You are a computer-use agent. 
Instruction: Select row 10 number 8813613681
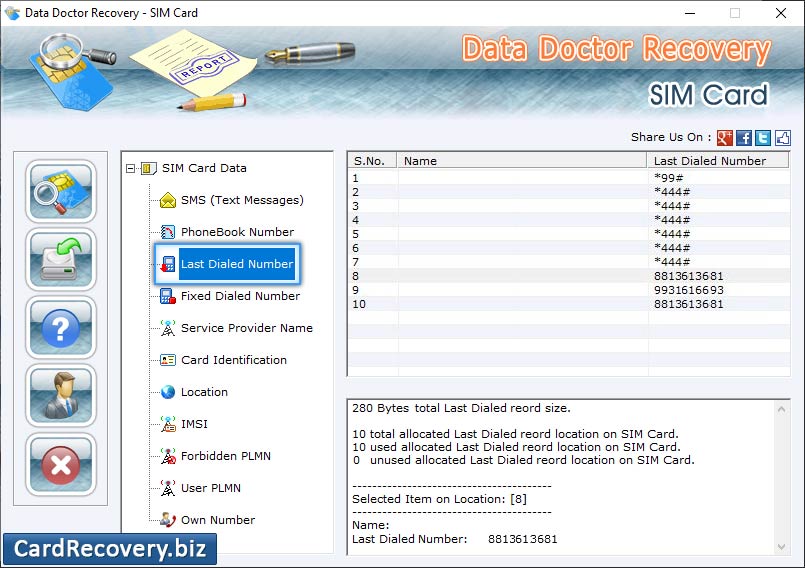tap(569, 304)
